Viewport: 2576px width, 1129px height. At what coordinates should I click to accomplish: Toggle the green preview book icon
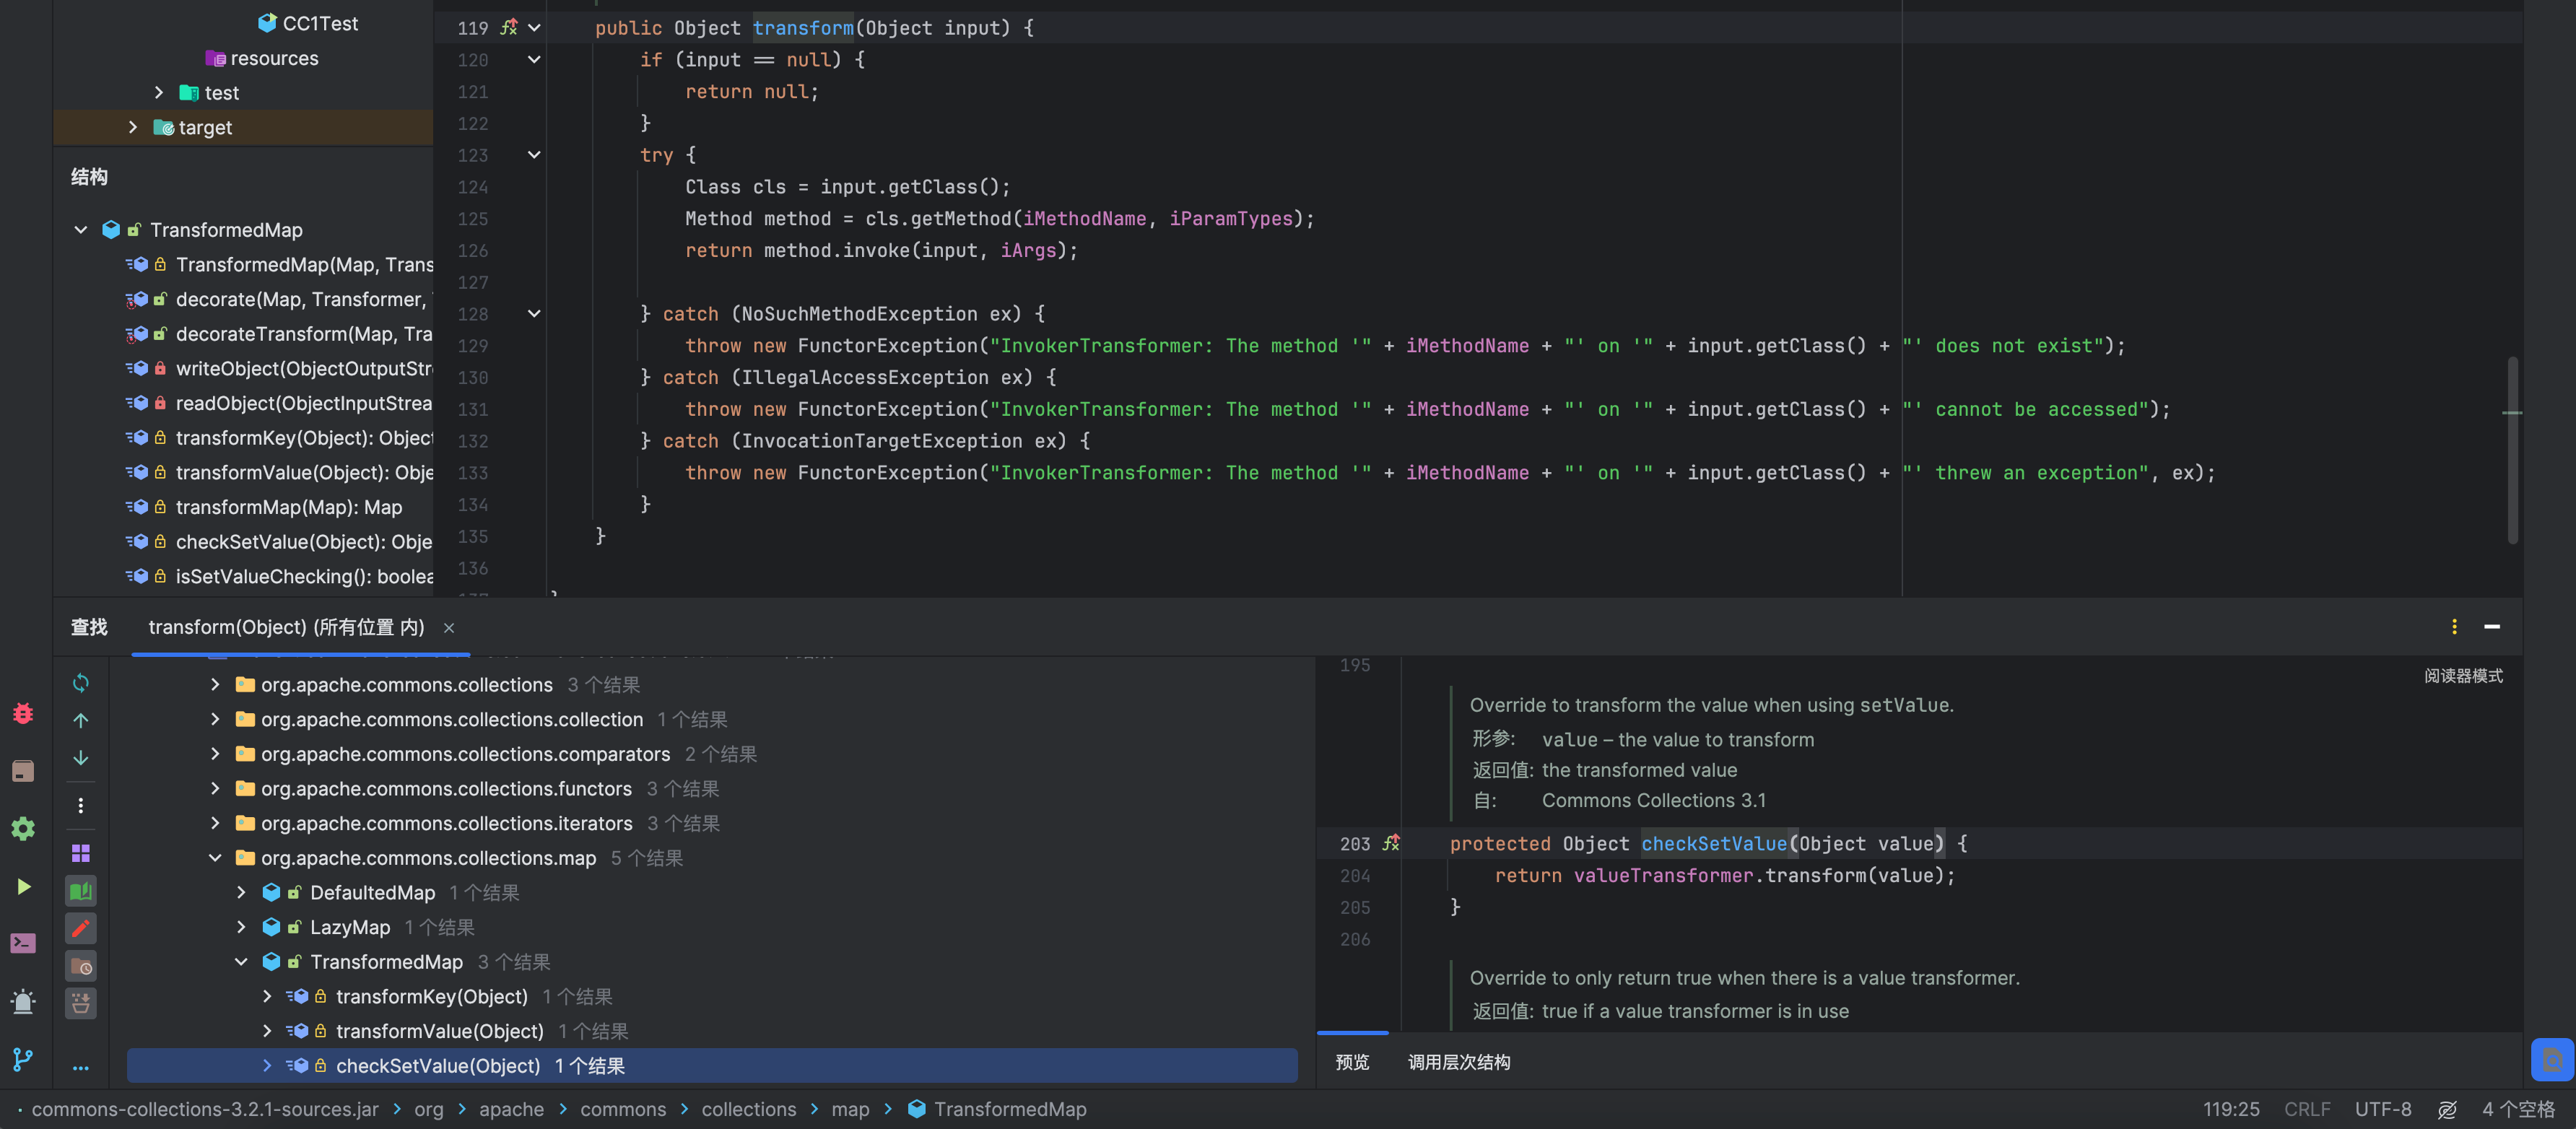click(81, 891)
